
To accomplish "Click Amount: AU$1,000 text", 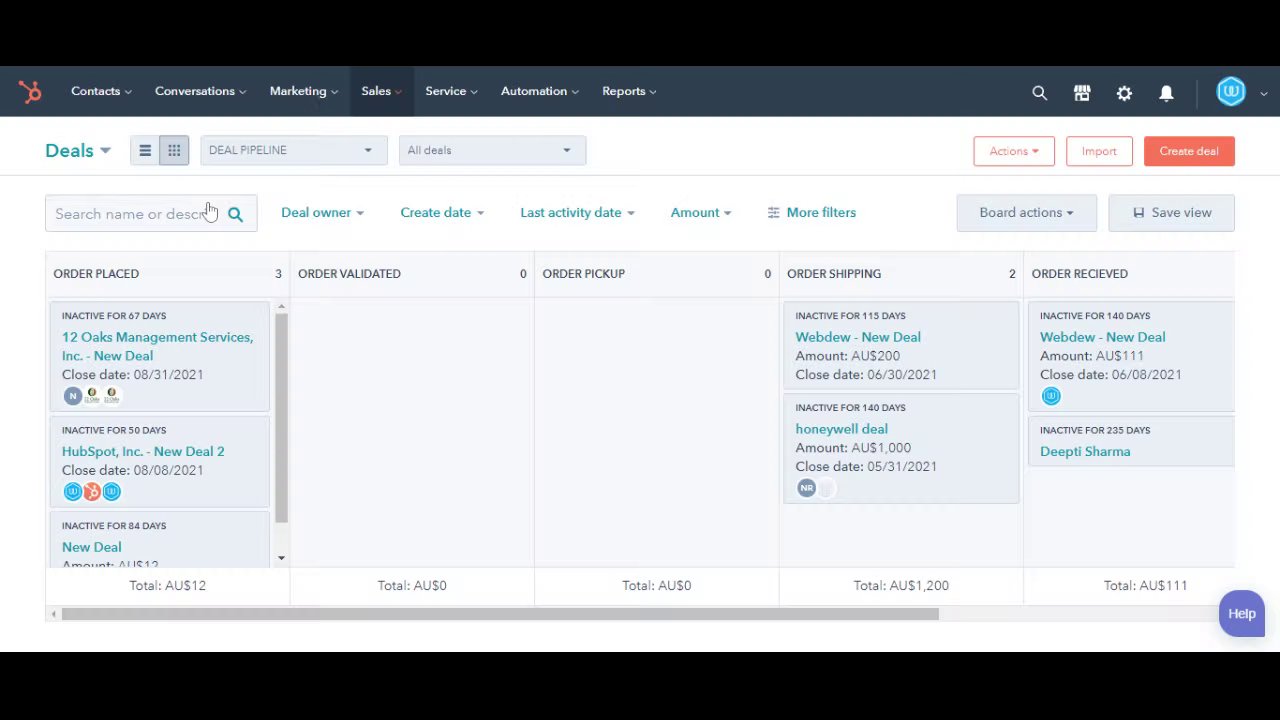I will pyautogui.click(x=853, y=448).
